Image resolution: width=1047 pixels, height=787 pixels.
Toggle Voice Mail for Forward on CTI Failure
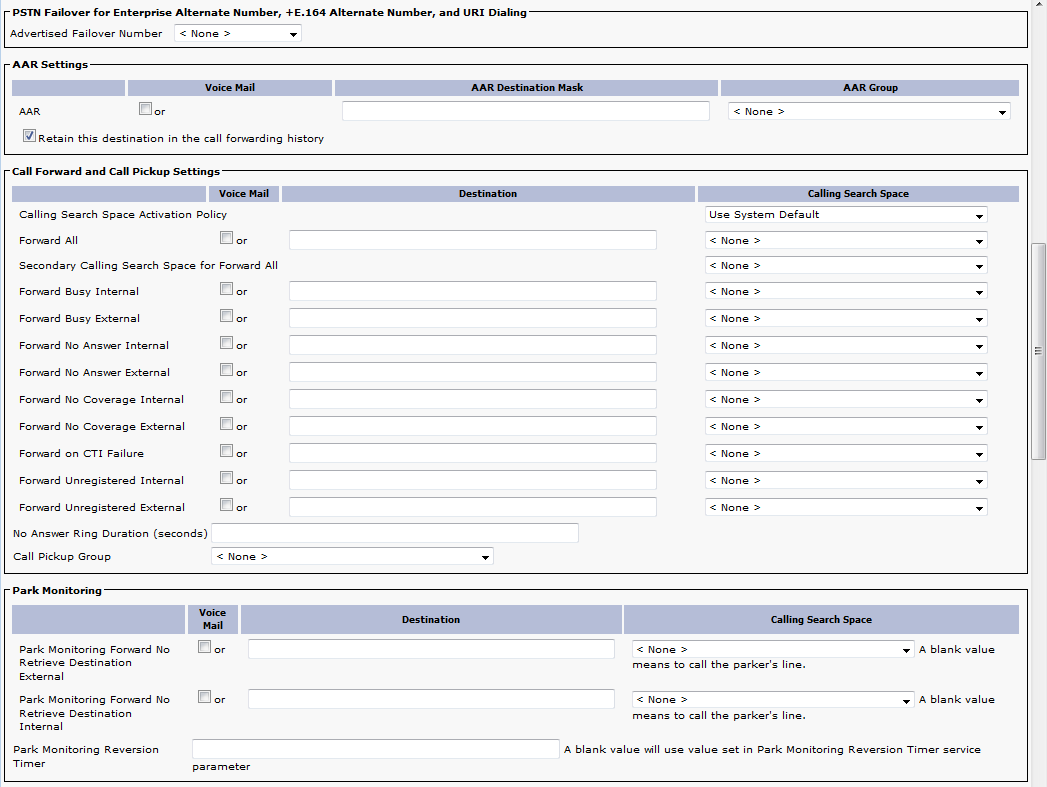pos(227,452)
